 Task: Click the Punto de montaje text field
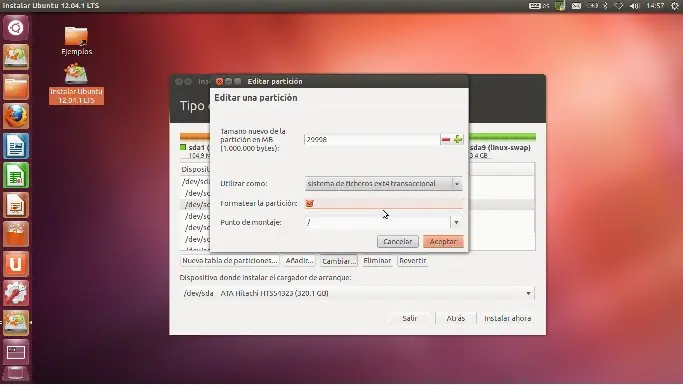tap(377, 223)
